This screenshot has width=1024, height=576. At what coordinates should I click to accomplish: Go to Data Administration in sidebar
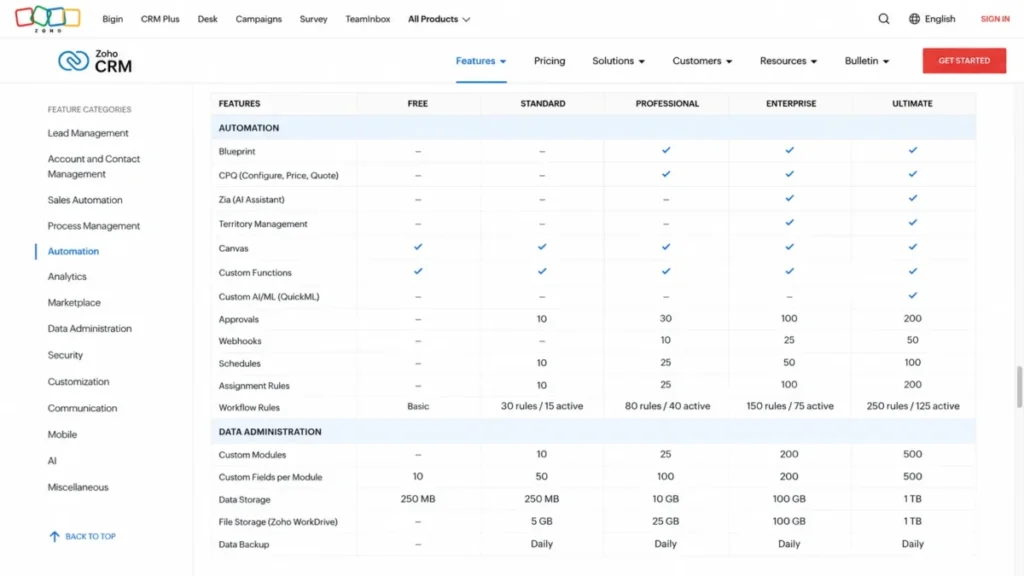[x=89, y=328]
